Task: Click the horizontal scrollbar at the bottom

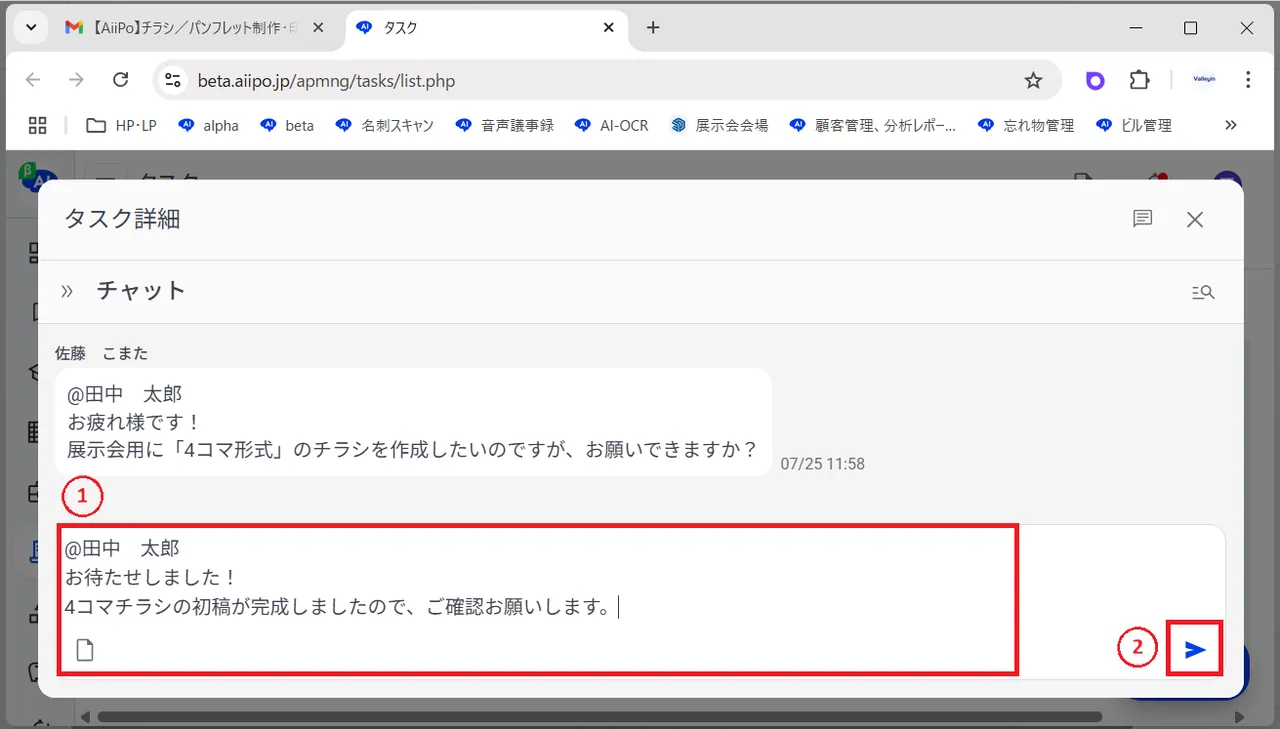Action: pyautogui.click(x=600, y=717)
